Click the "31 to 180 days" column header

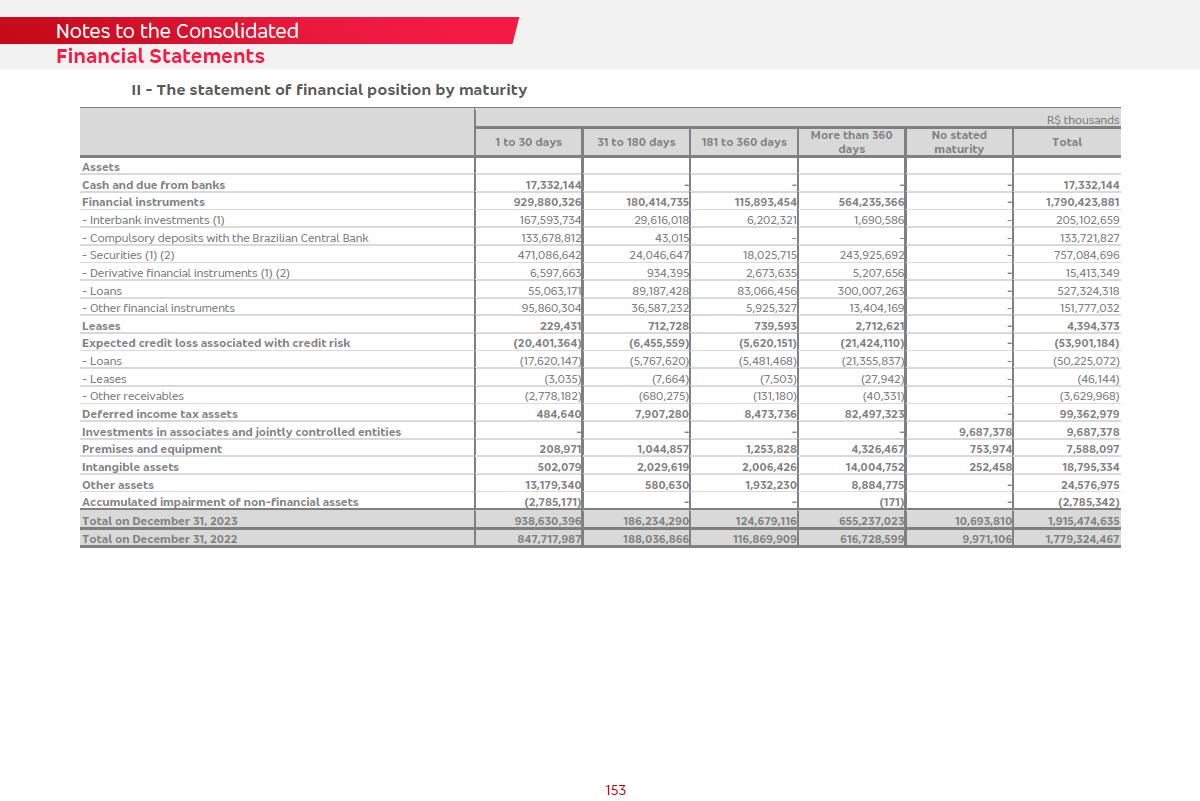[636, 142]
